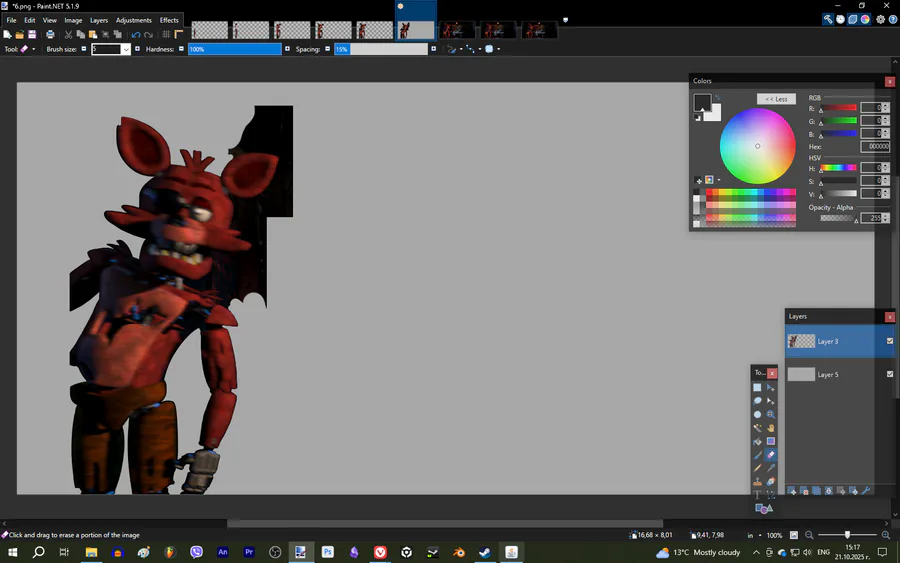Toggle the Colors window icon at top right
900x563 pixels.
(x=866, y=20)
